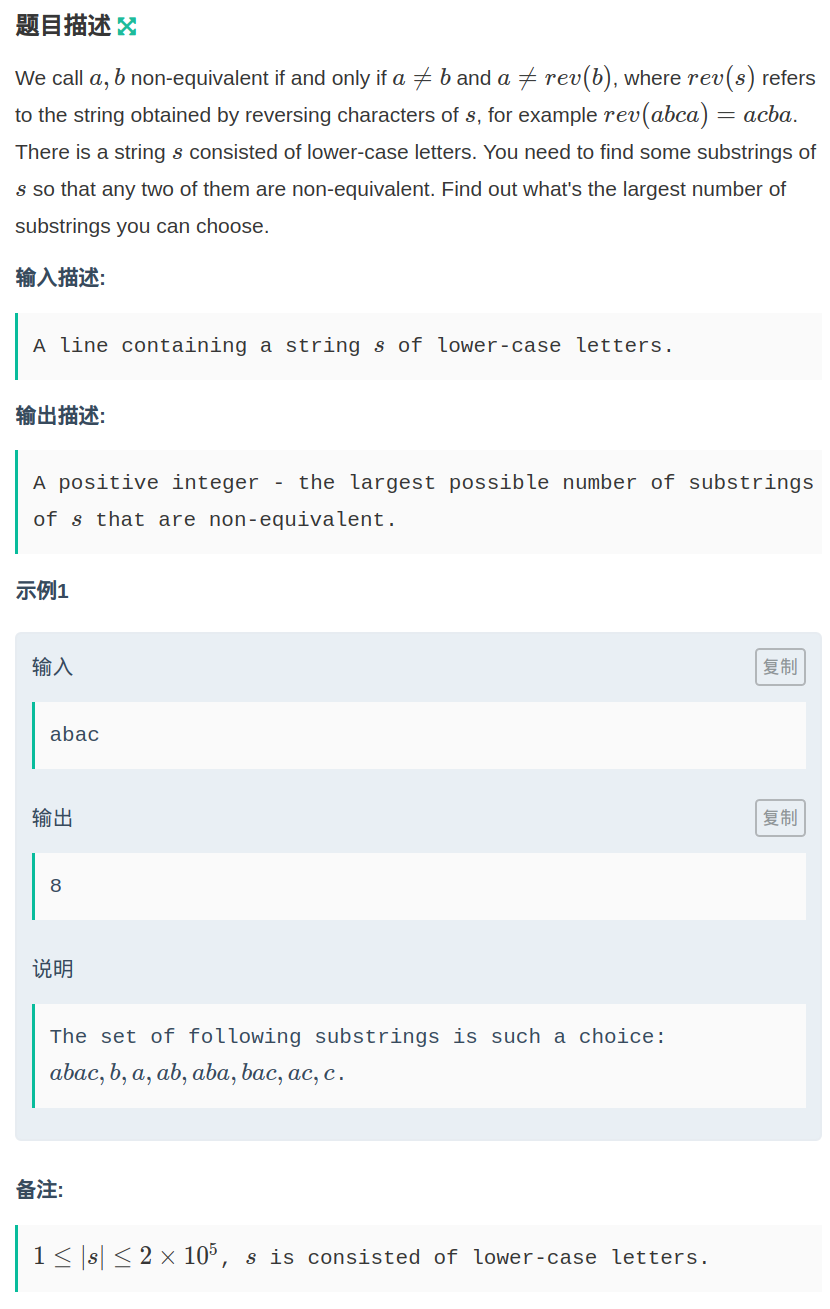The width and height of the screenshot is (830, 1309).
Task: Click the explanation's list of chosen substrings
Action: click(x=197, y=1074)
